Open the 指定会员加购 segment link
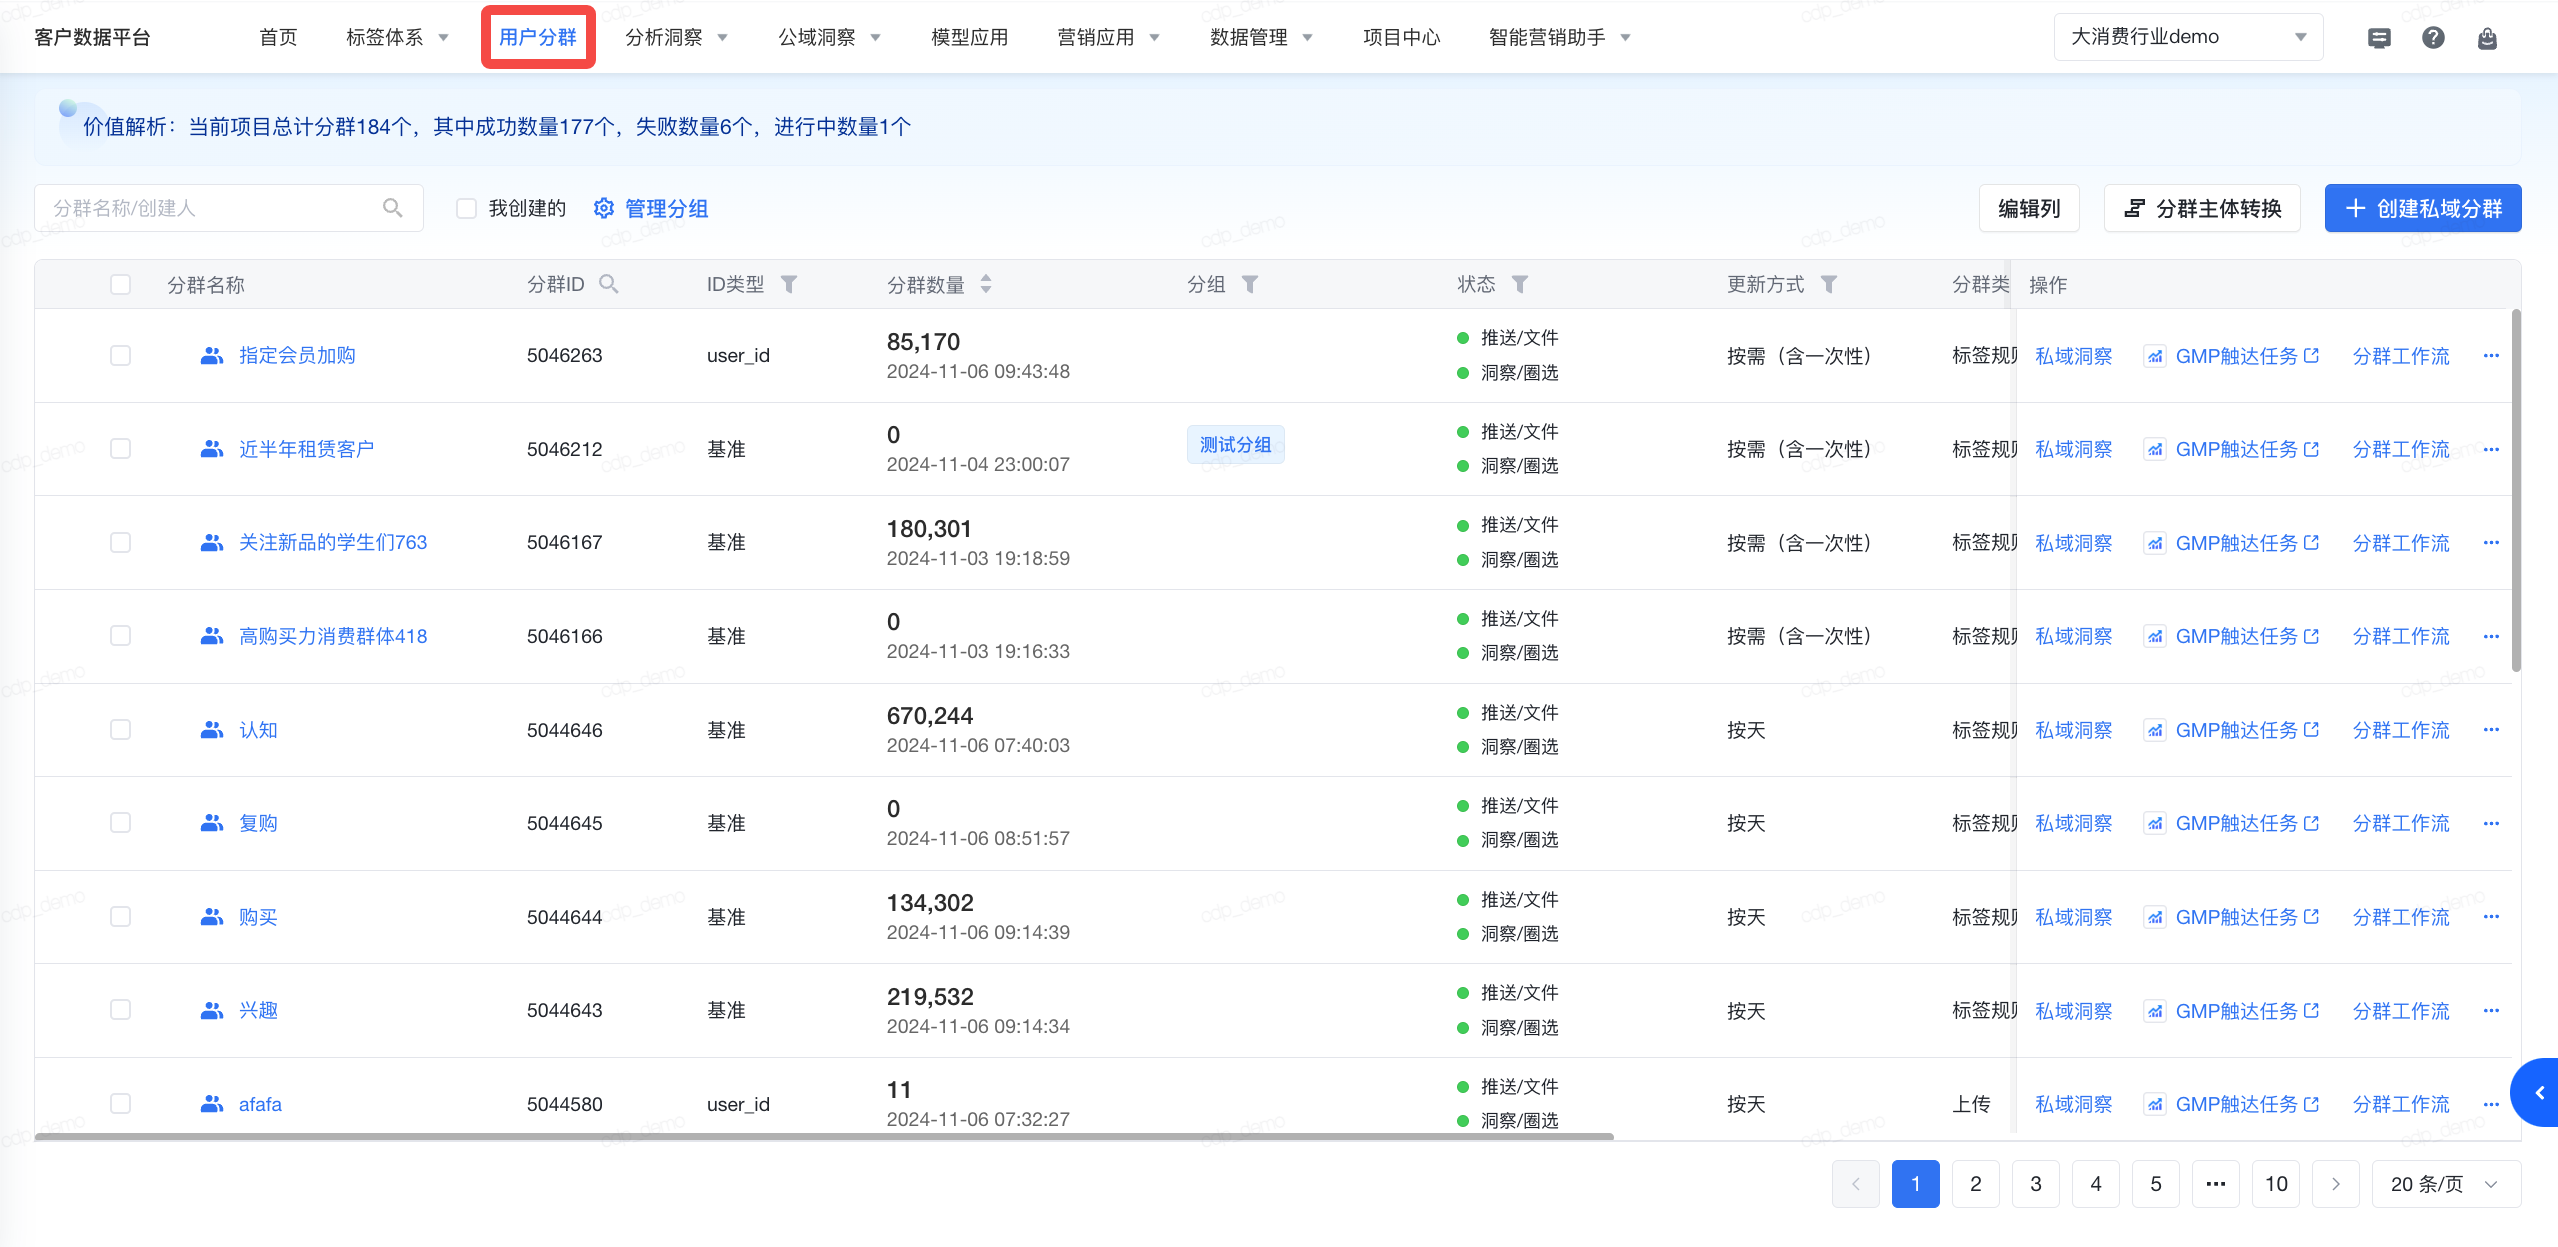This screenshot has height=1247, width=2558. (x=297, y=355)
